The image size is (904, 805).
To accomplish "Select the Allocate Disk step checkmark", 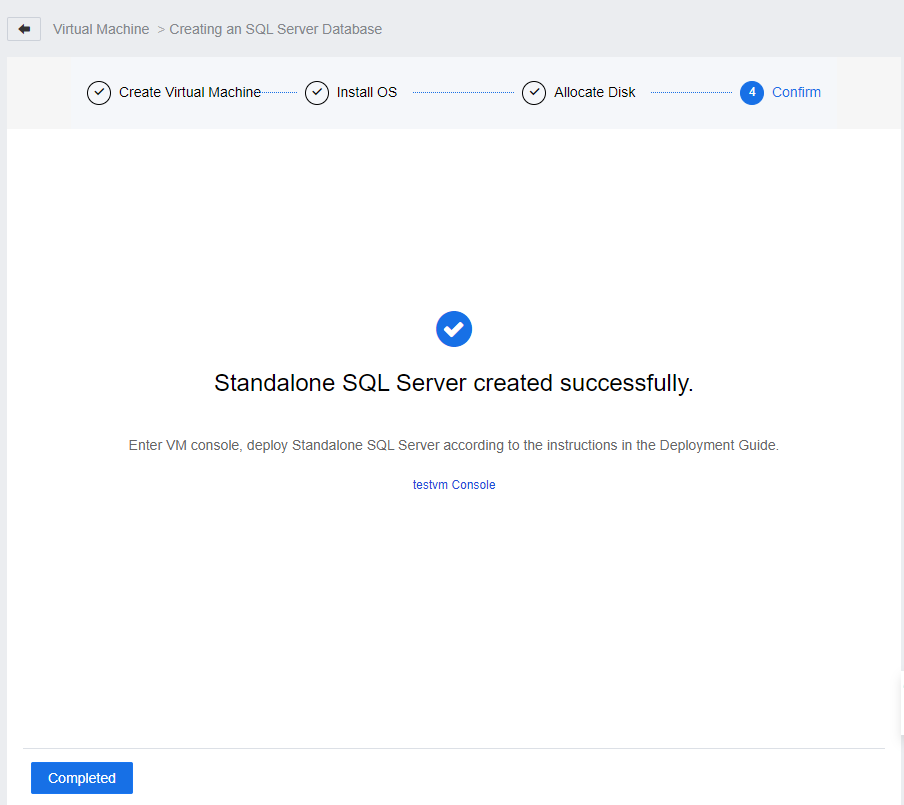I will click(534, 93).
